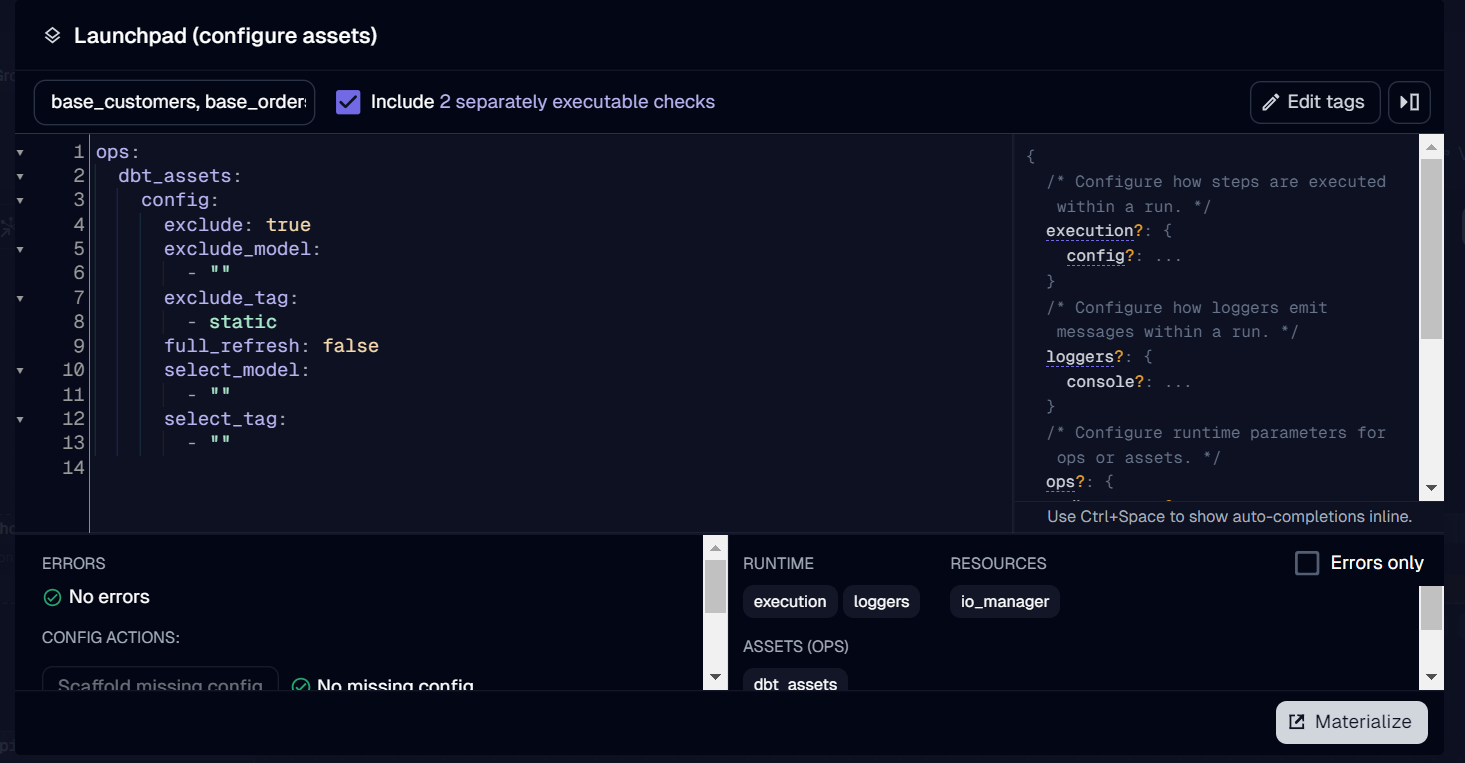Click the panel collapse icon beside Edit tags

click(x=1409, y=102)
